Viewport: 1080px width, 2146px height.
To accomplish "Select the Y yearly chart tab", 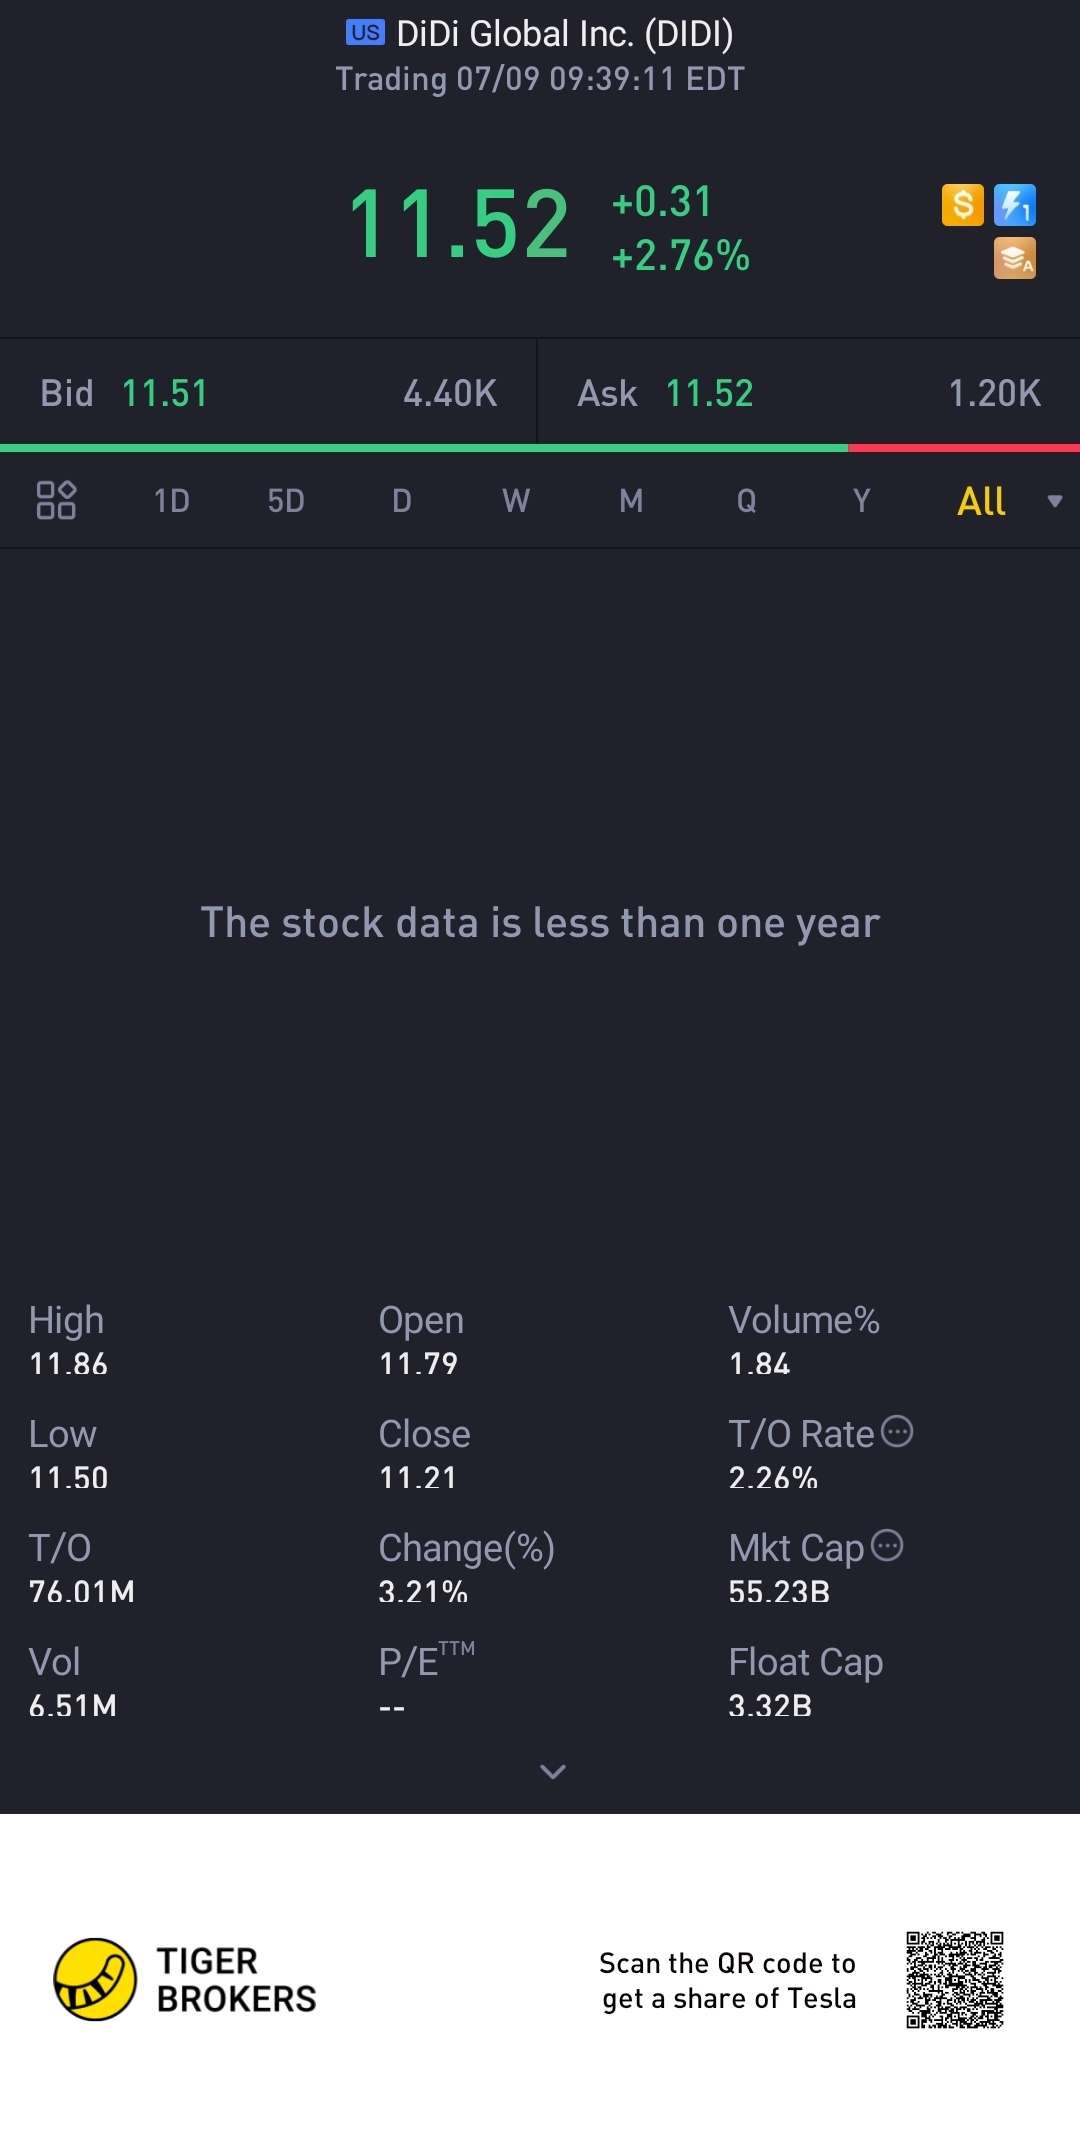I will coord(861,501).
